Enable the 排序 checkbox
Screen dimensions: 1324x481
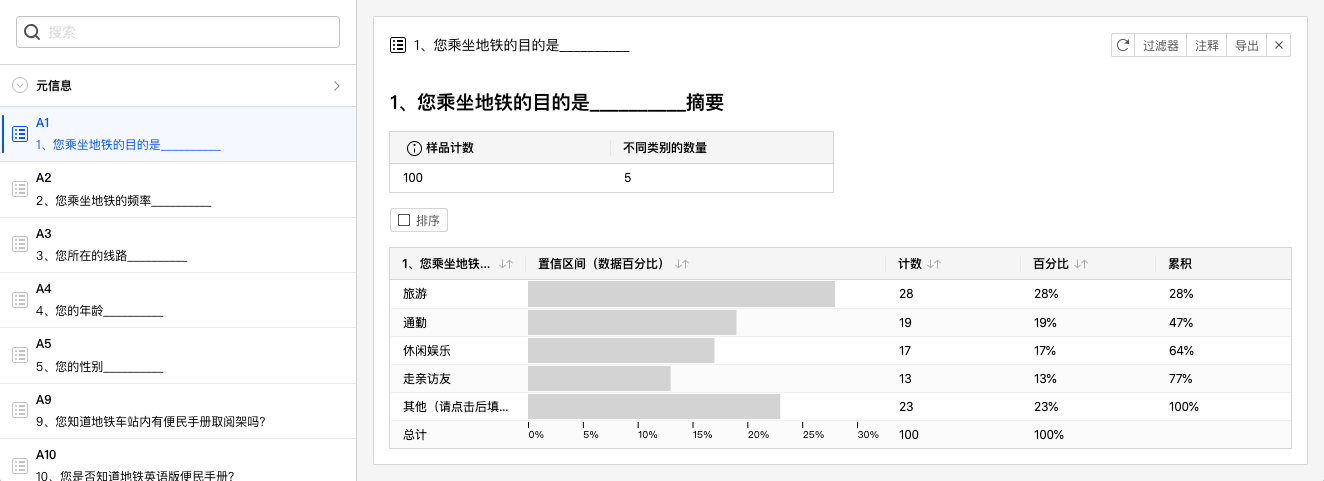pyautogui.click(x=404, y=220)
